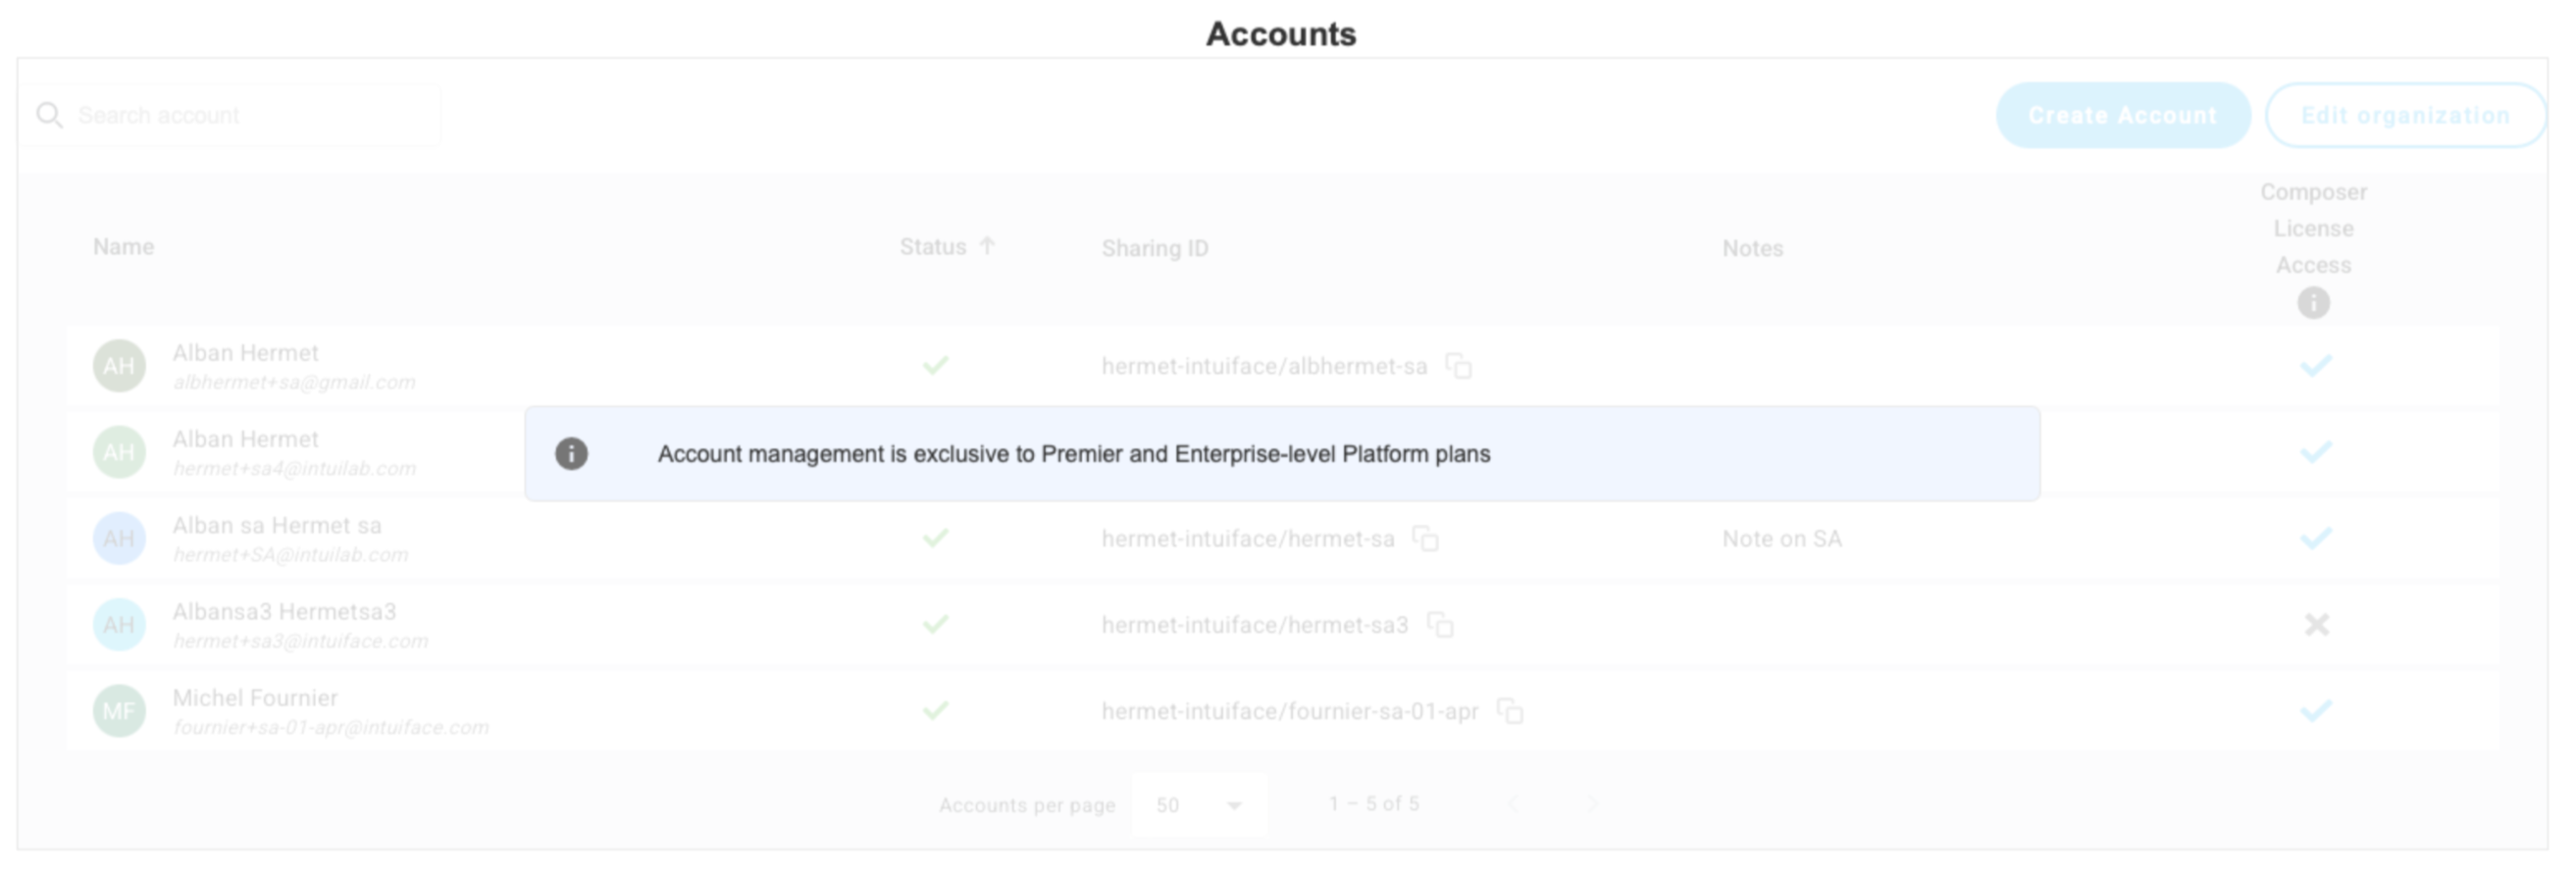Viewport: 2576px width, 873px height.
Task: Copy sharing ID hermet-intuiface/fournier-sa-01-apr
Action: pos(1510,711)
